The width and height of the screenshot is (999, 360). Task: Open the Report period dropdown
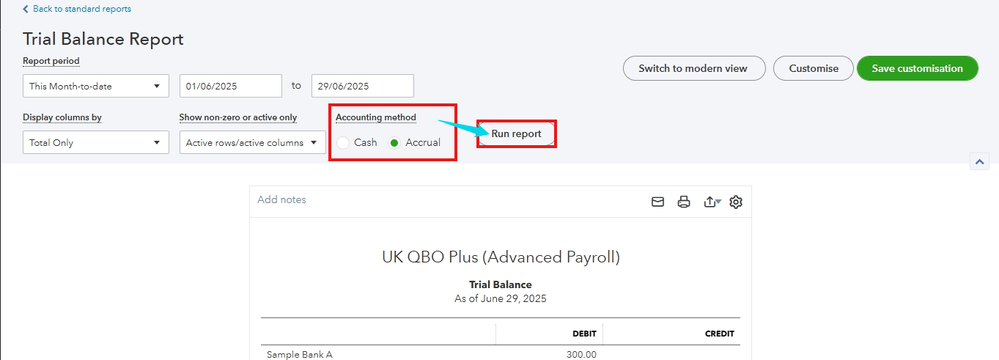coord(96,86)
